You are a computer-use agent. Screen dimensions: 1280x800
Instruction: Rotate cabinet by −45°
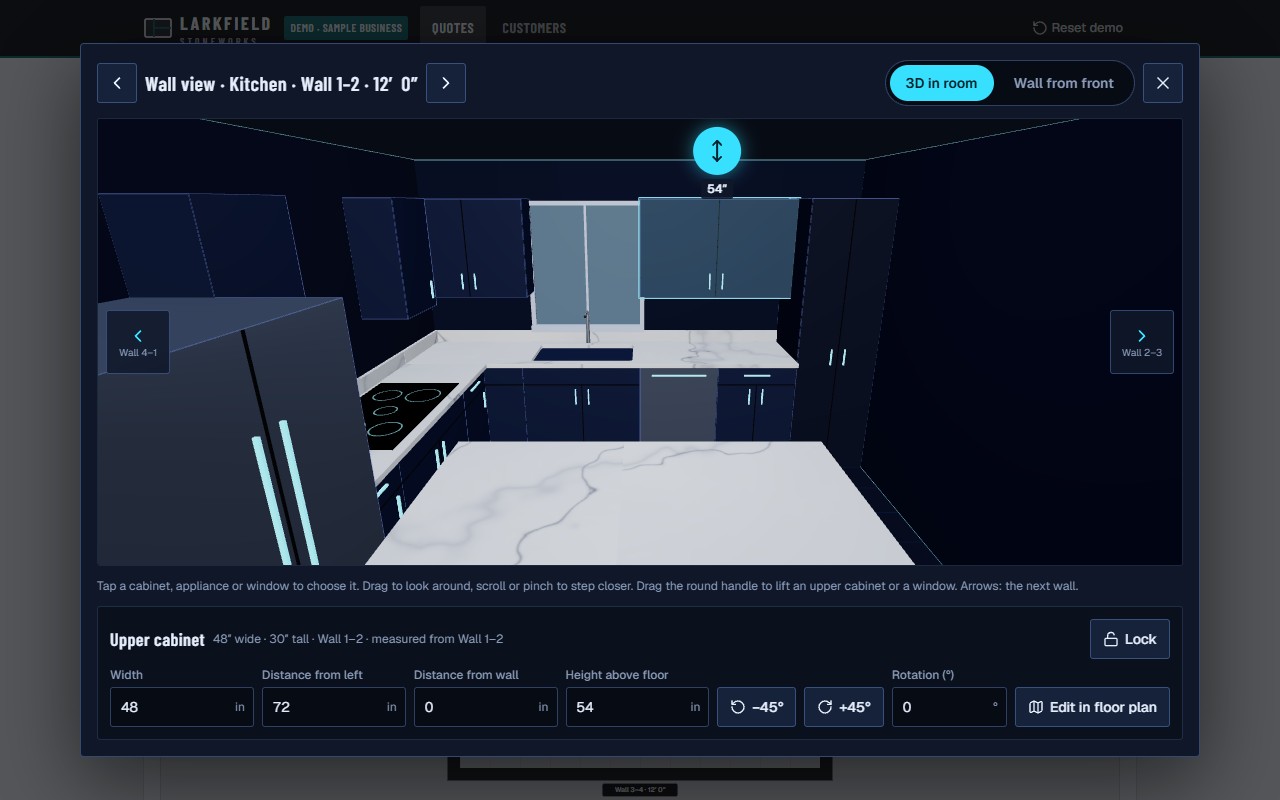coord(757,707)
